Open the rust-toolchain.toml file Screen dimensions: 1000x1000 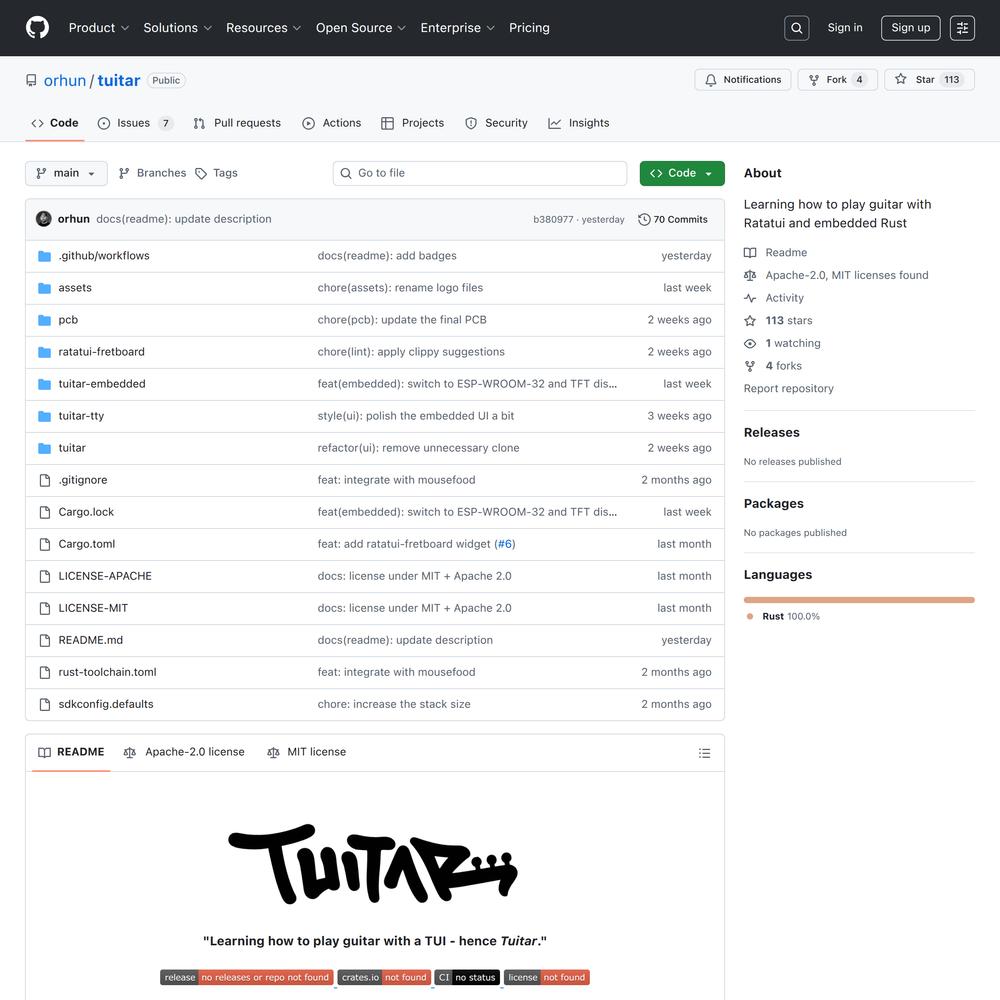pyautogui.click(x=107, y=672)
